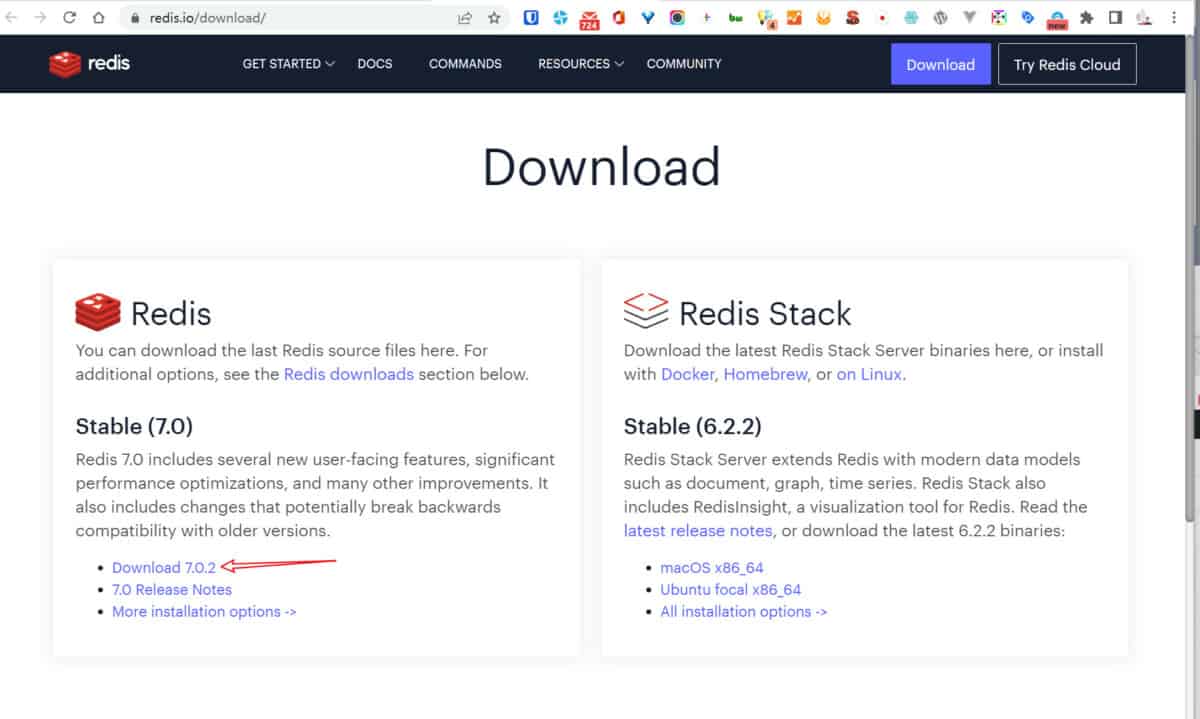
Task: Open the Bitwarden extension icon
Action: coord(532,18)
